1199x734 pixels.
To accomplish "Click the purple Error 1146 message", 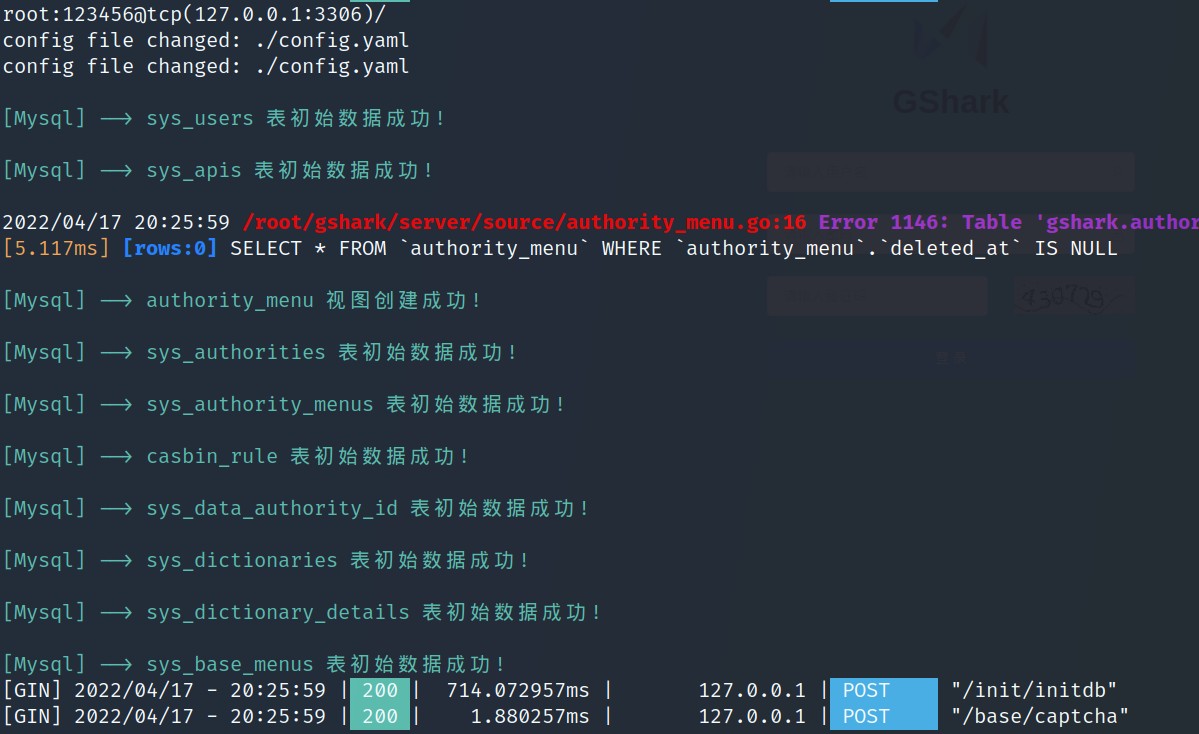I will (x=1009, y=222).
